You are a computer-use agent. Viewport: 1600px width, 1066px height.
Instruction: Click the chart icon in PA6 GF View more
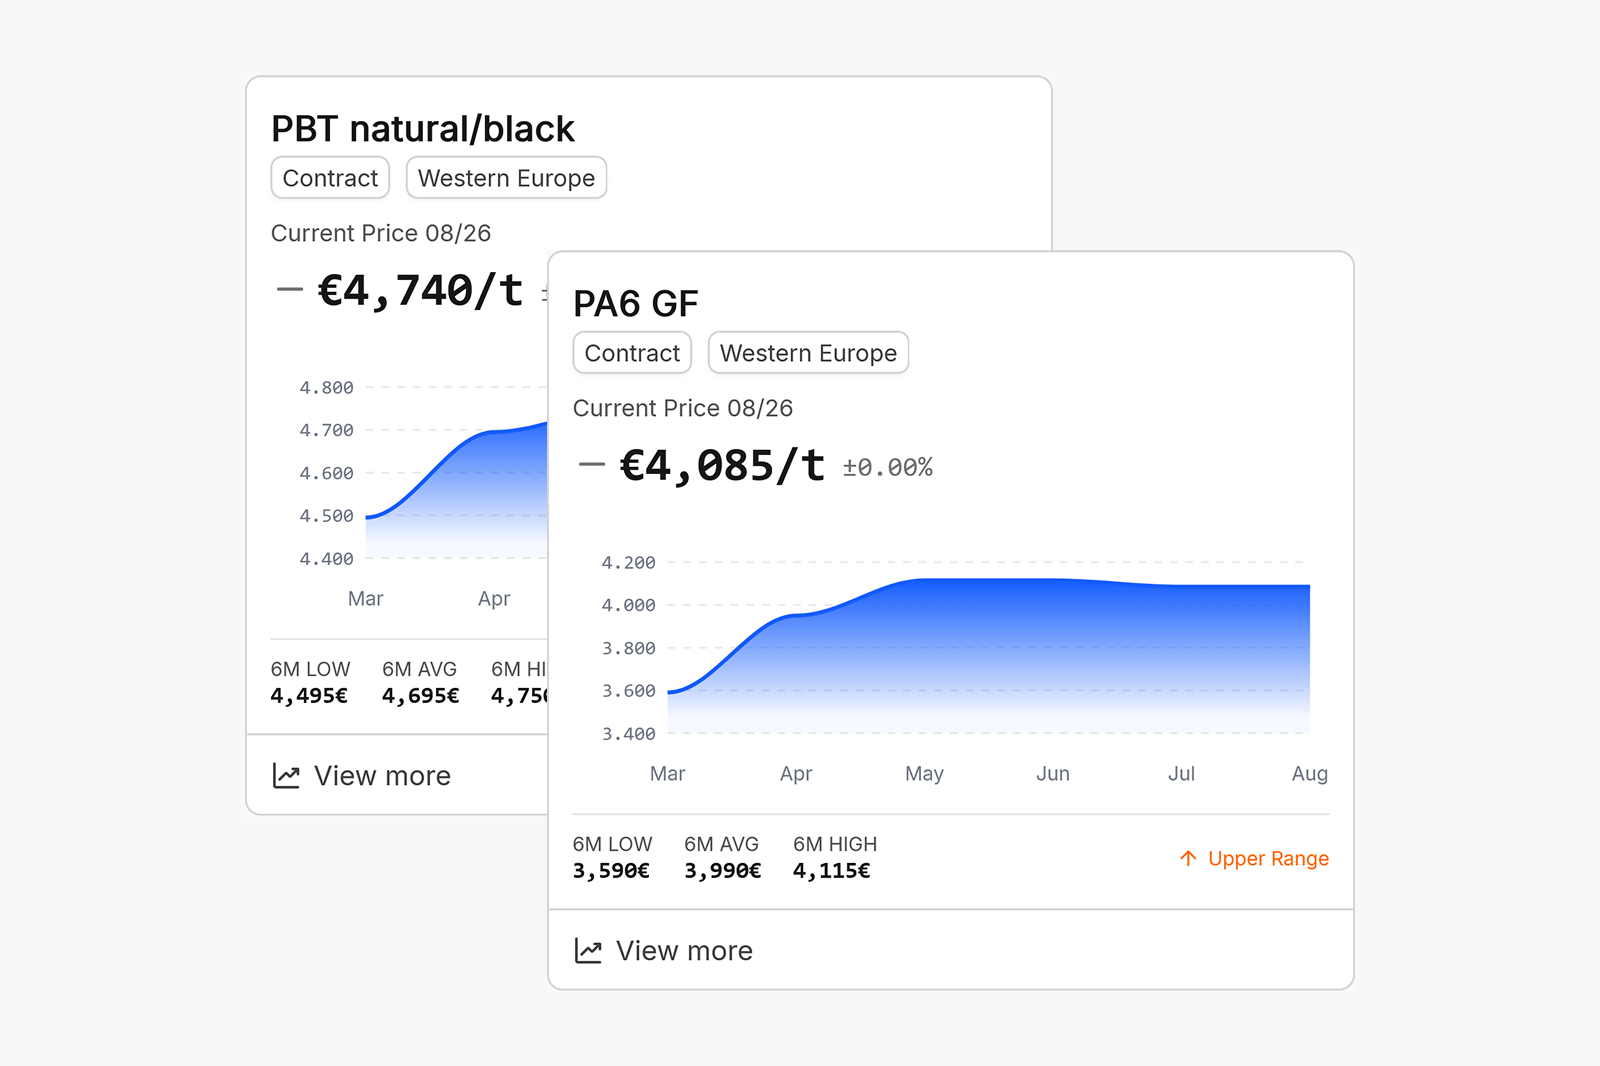click(588, 951)
